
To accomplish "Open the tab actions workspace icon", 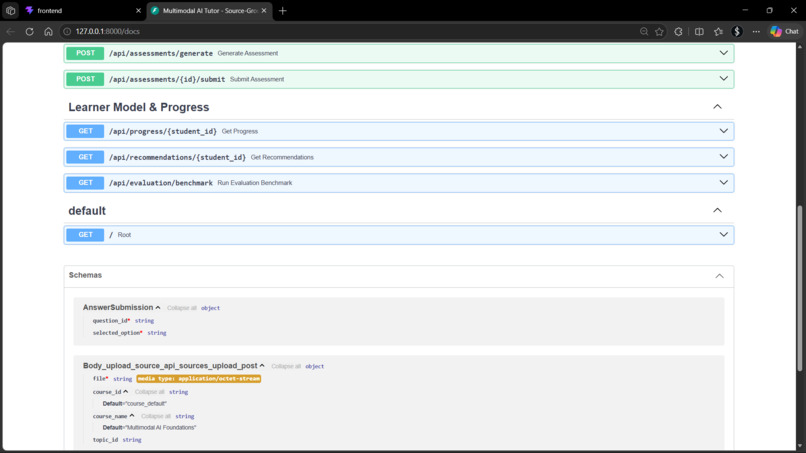I will click(x=10, y=10).
